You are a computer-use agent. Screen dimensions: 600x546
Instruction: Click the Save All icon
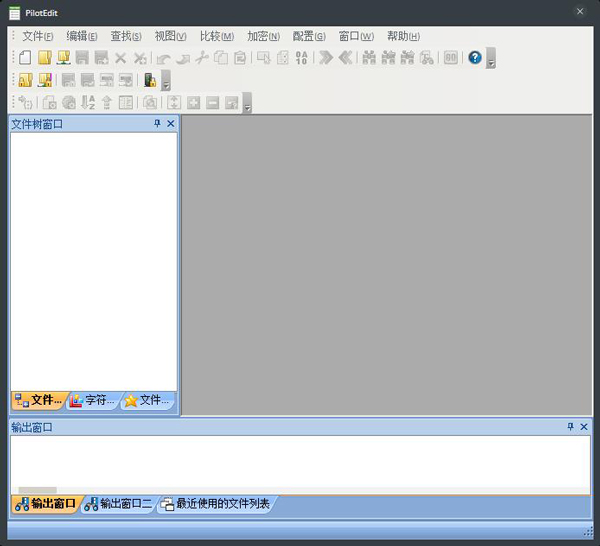tap(101, 58)
